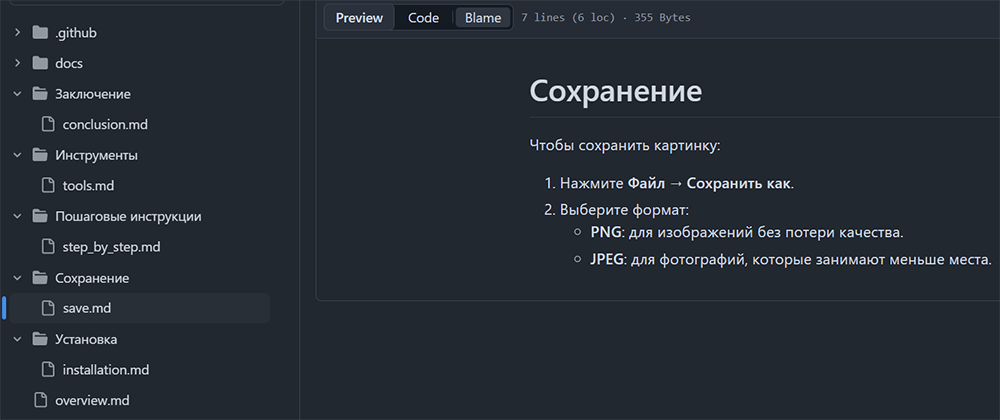Screen dimensions: 1000x420
Task: Switch to the Preview tab
Action: pos(360,18)
